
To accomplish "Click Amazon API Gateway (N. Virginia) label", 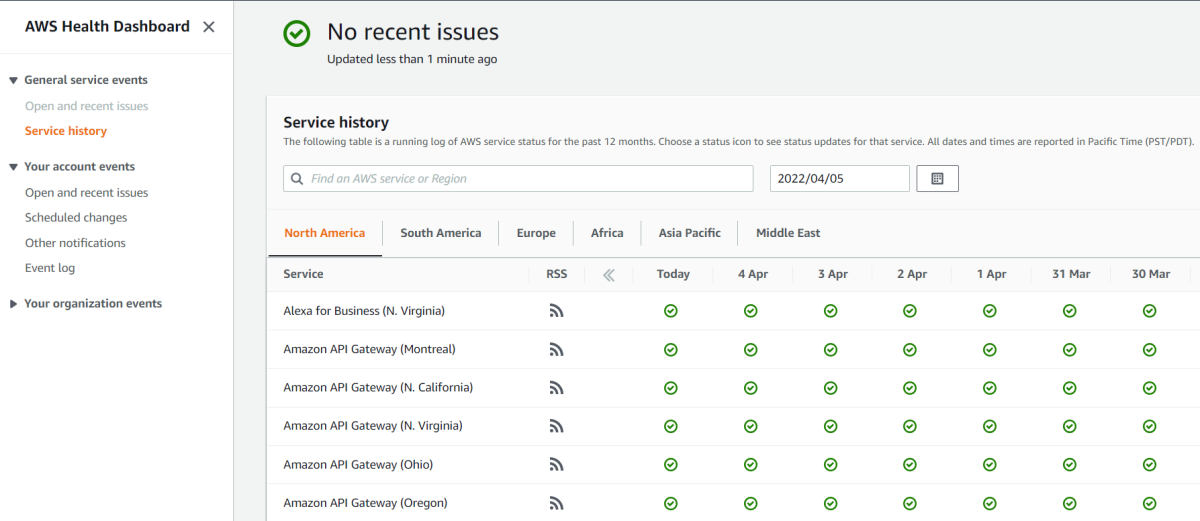I will click(373, 426).
